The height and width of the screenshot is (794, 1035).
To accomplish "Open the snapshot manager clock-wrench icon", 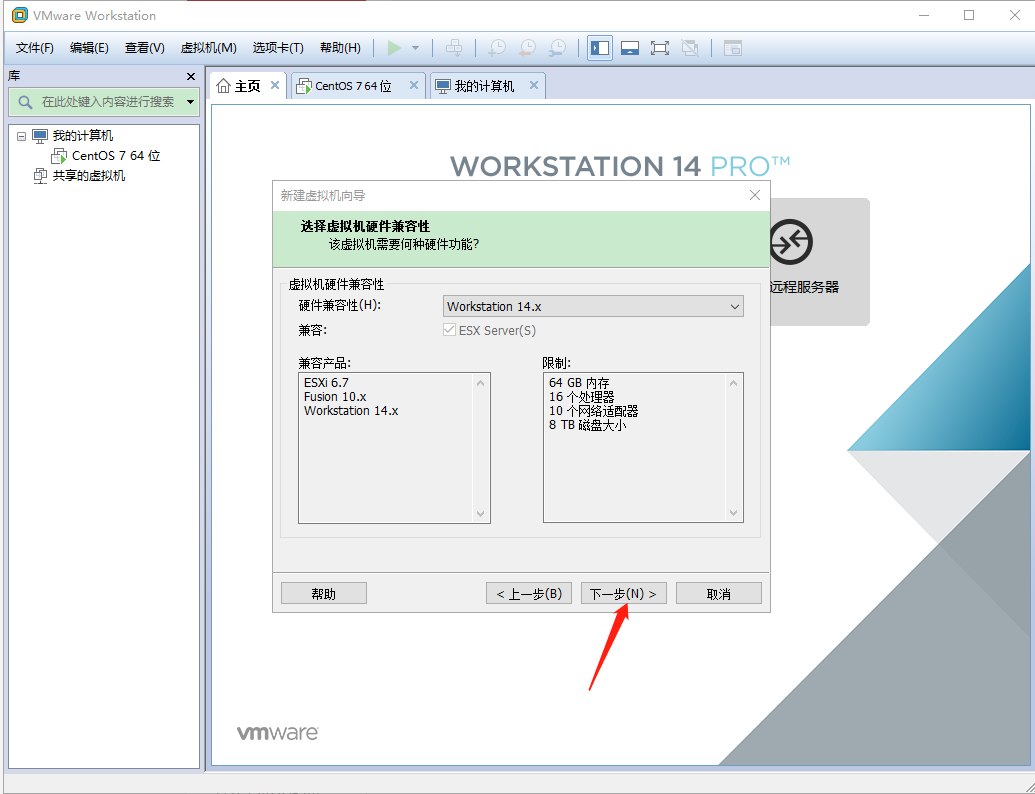I will 558,47.
